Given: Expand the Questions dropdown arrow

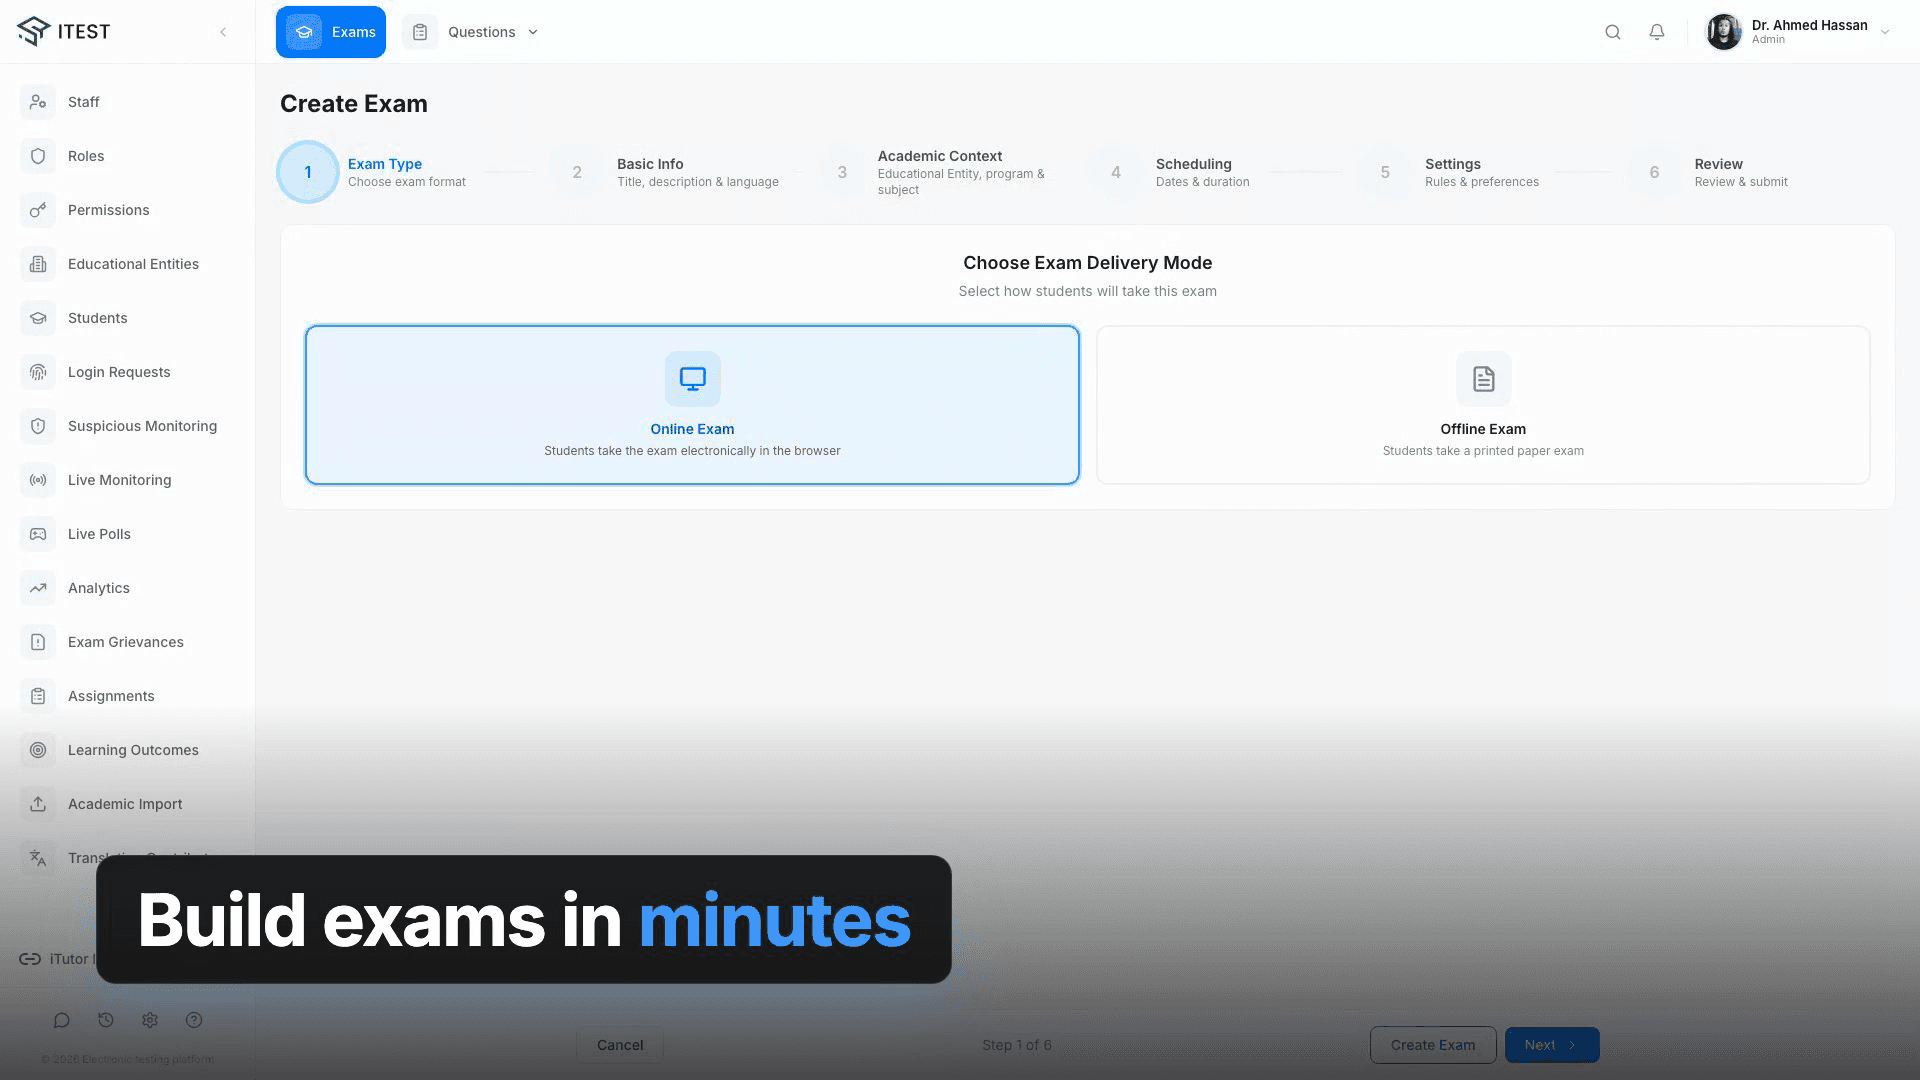Looking at the screenshot, I should pos(533,32).
